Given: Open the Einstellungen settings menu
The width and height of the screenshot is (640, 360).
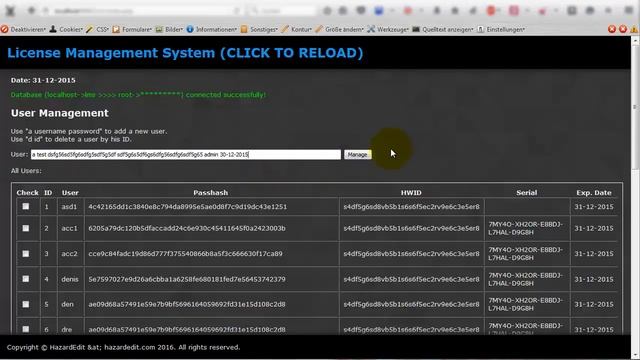Looking at the screenshot, I should (501, 29).
